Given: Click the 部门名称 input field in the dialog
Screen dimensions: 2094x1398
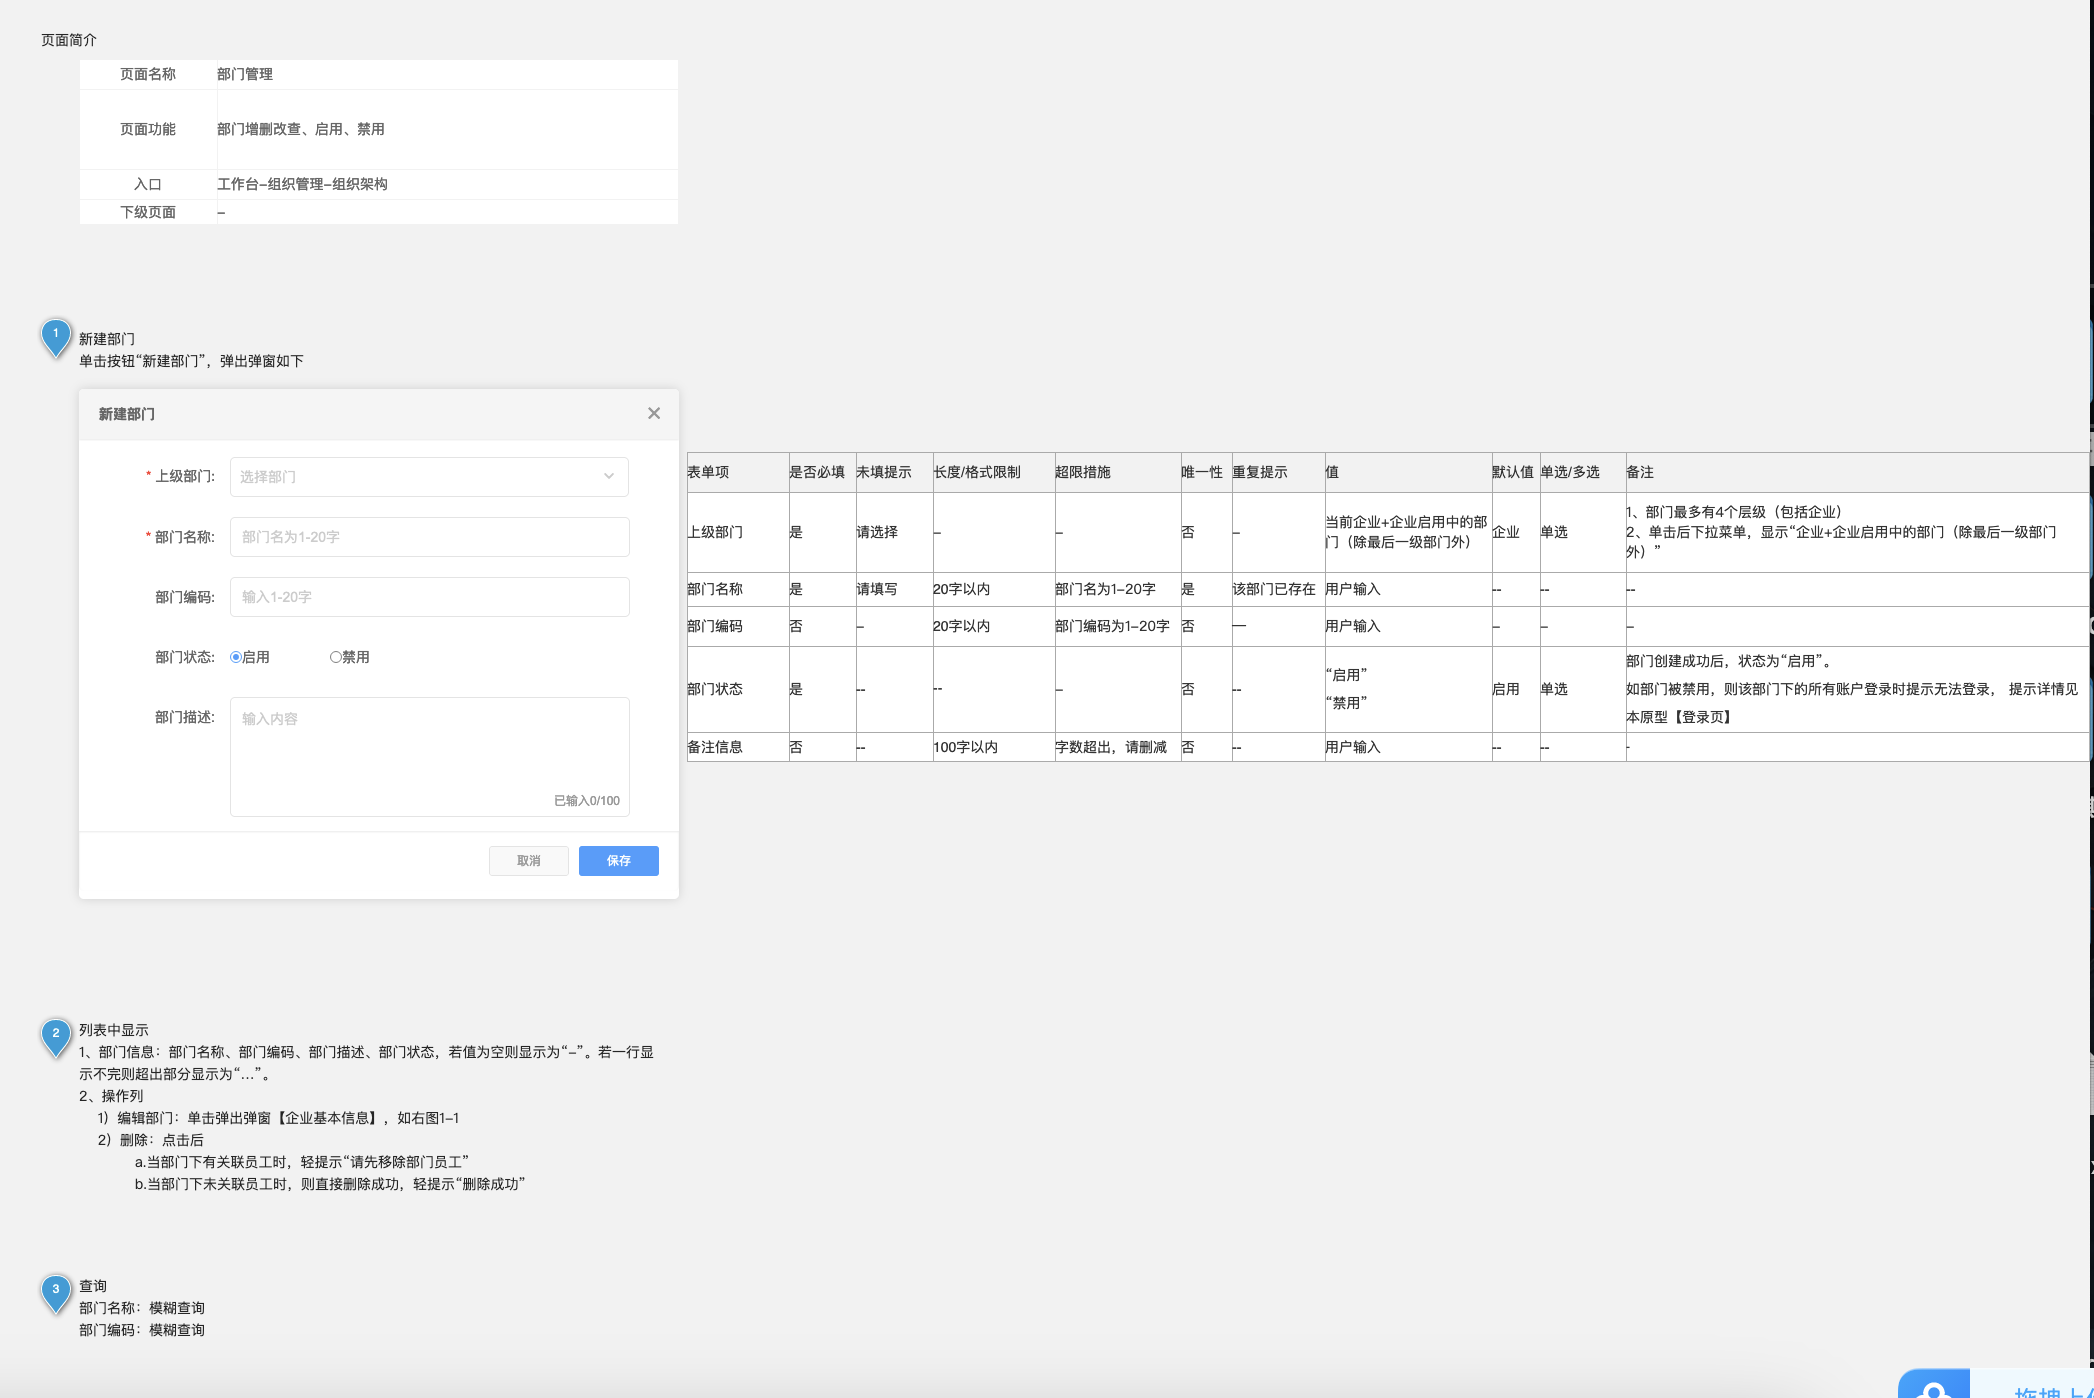Looking at the screenshot, I should pyautogui.click(x=429, y=537).
